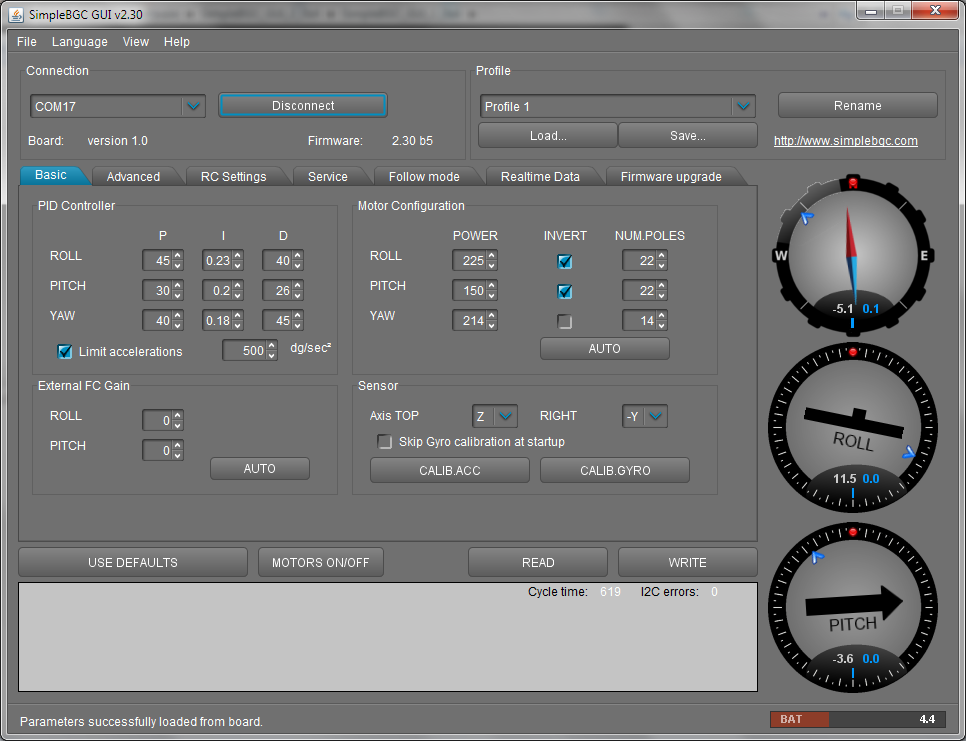
Task: Open the Language menu
Action: click(79, 42)
